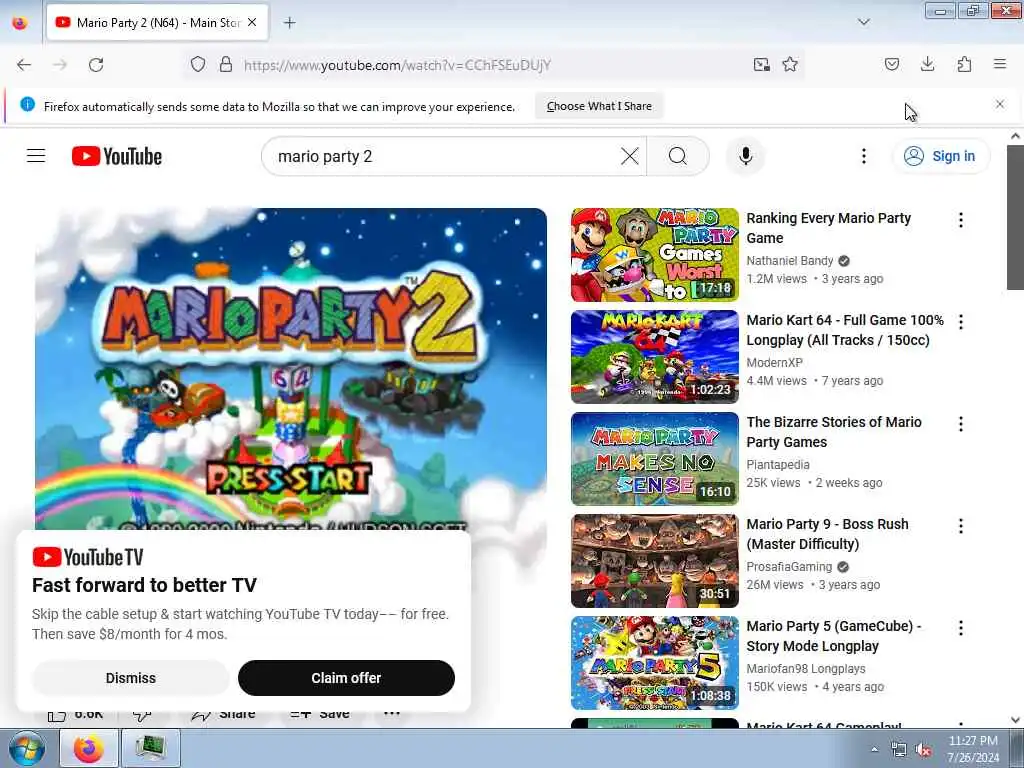Visit ProsafiaGaming channel
1024x768 pixels.
789,566
